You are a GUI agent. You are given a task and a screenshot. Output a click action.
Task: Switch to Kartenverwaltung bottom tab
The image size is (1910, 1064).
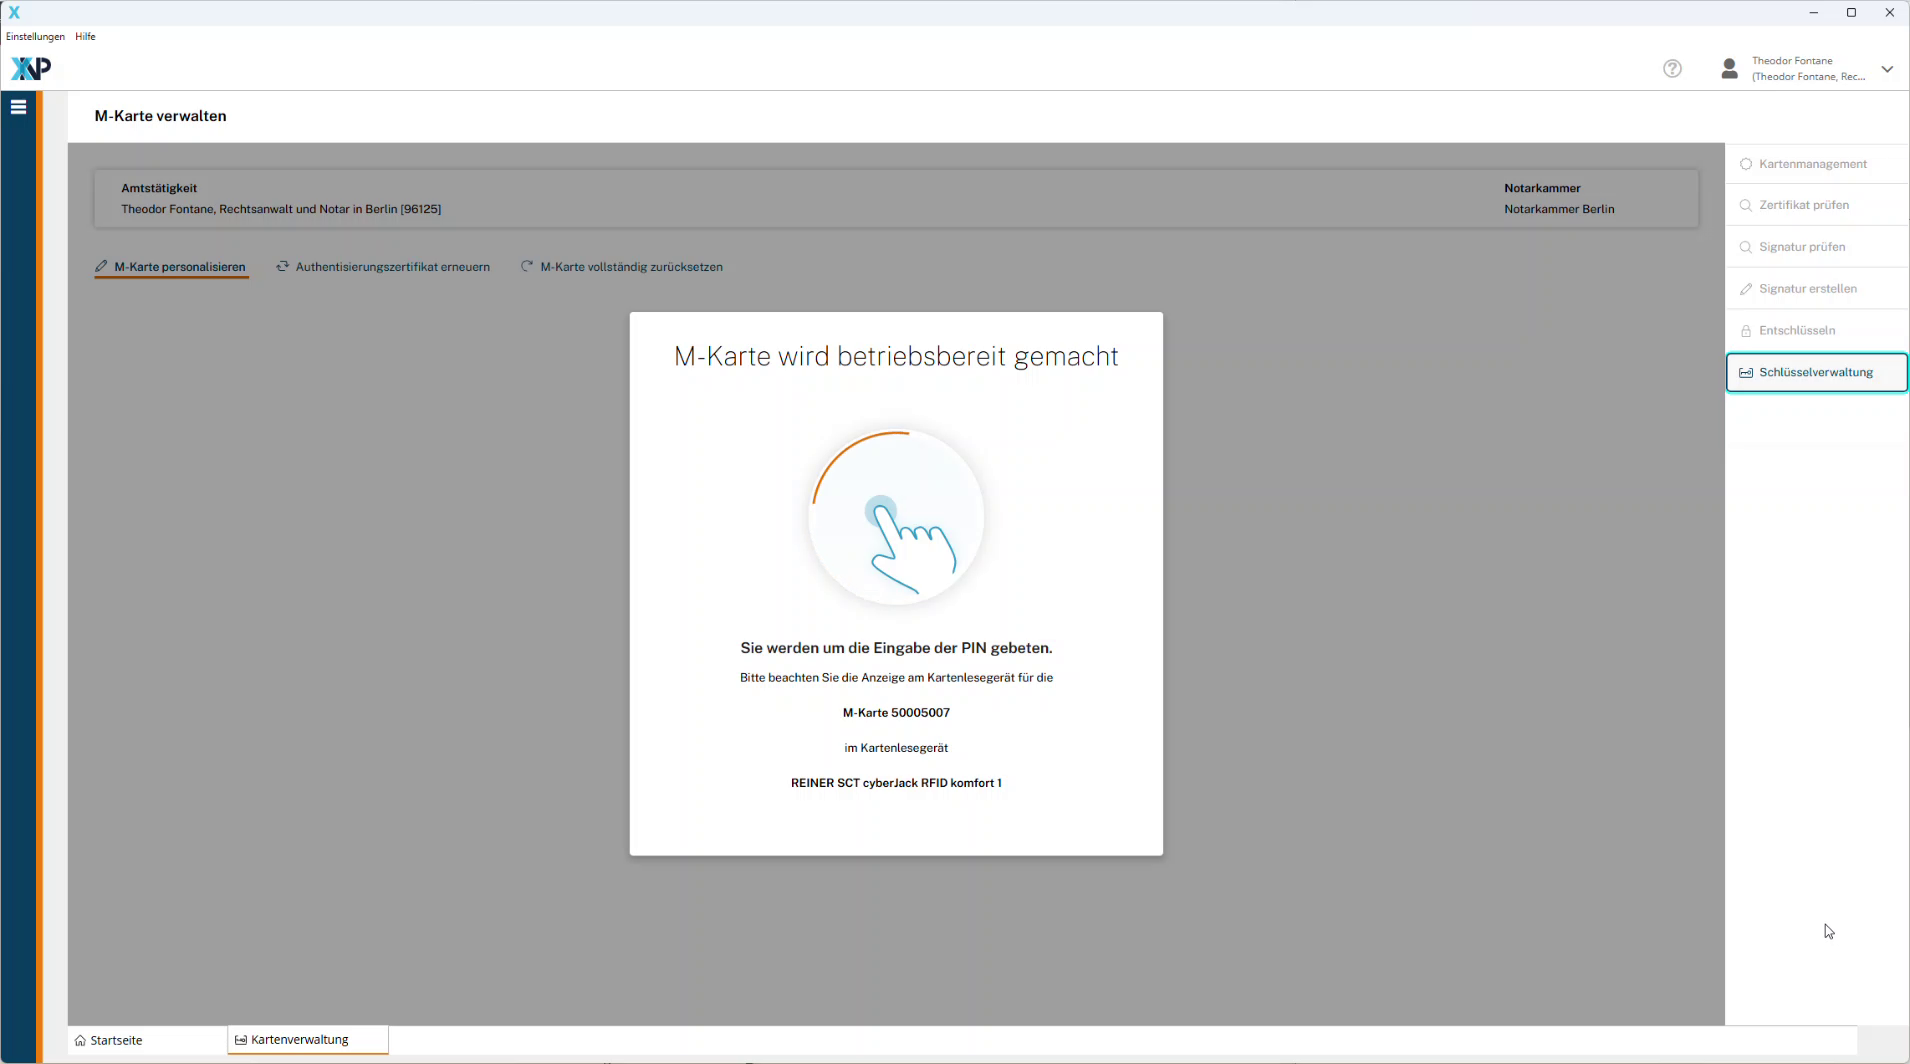[299, 1040]
